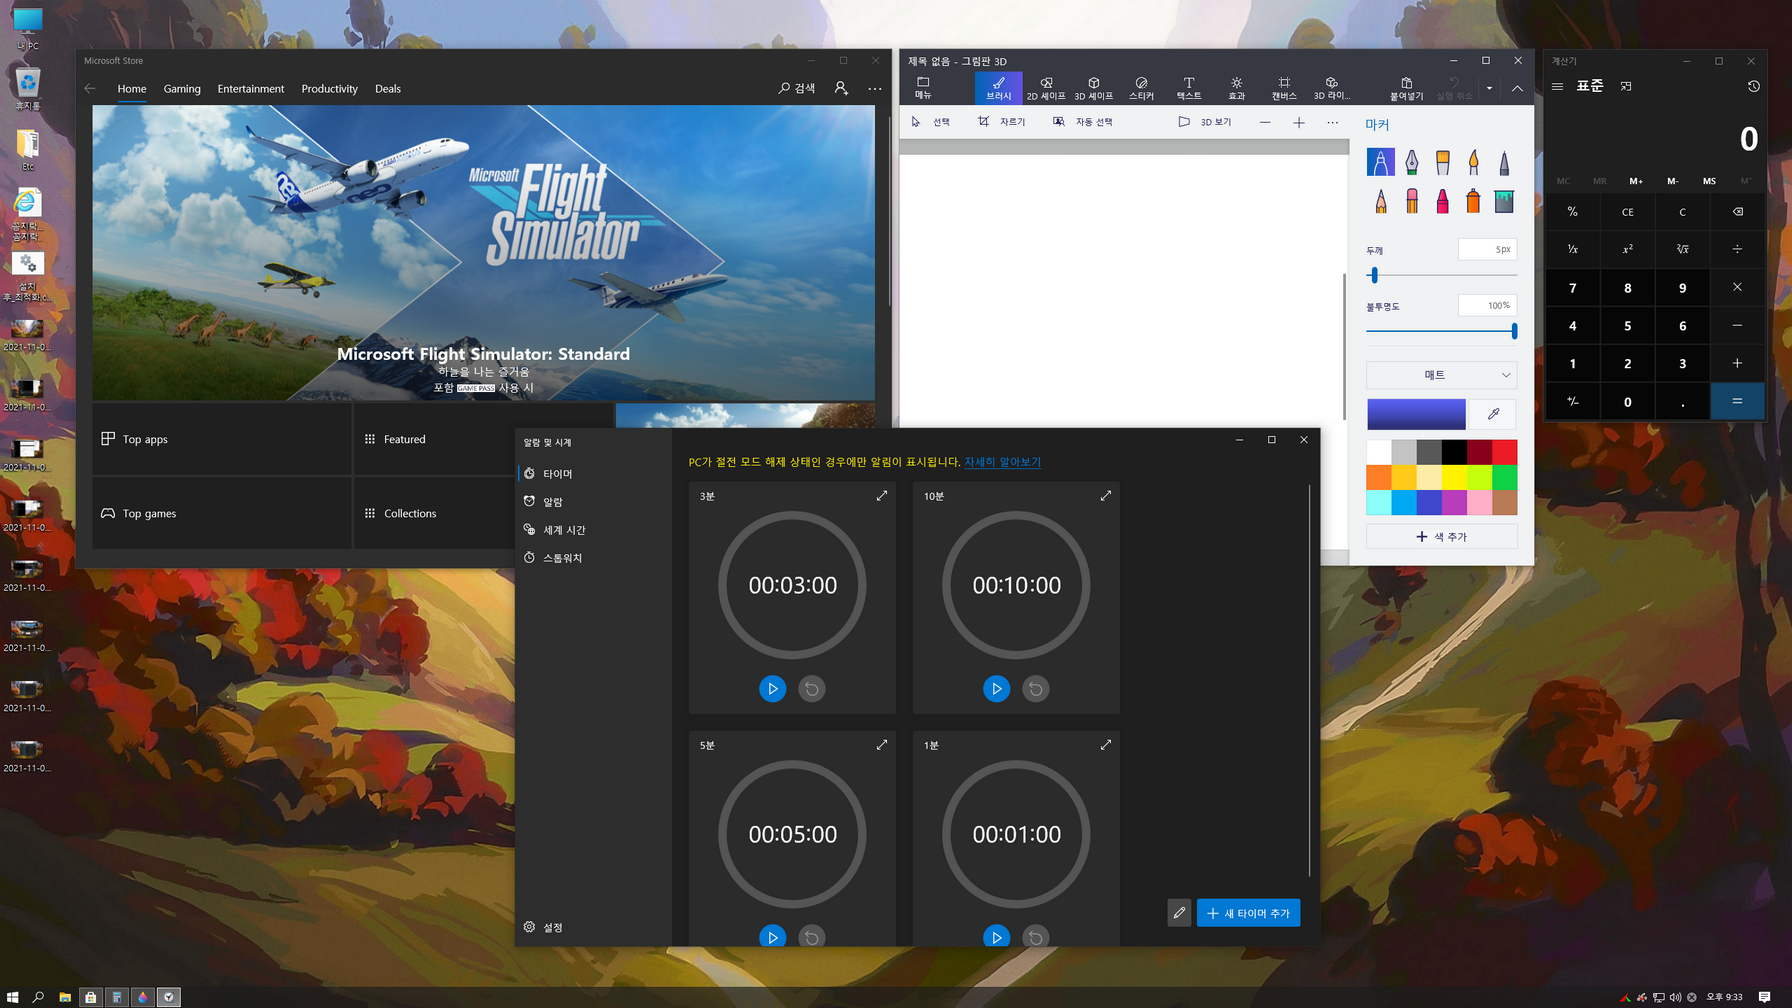Select the Eraser tool in Paint 3D
Image resolution: width=1792 pixels, height=1008 pixels.
coord(1411,201)
